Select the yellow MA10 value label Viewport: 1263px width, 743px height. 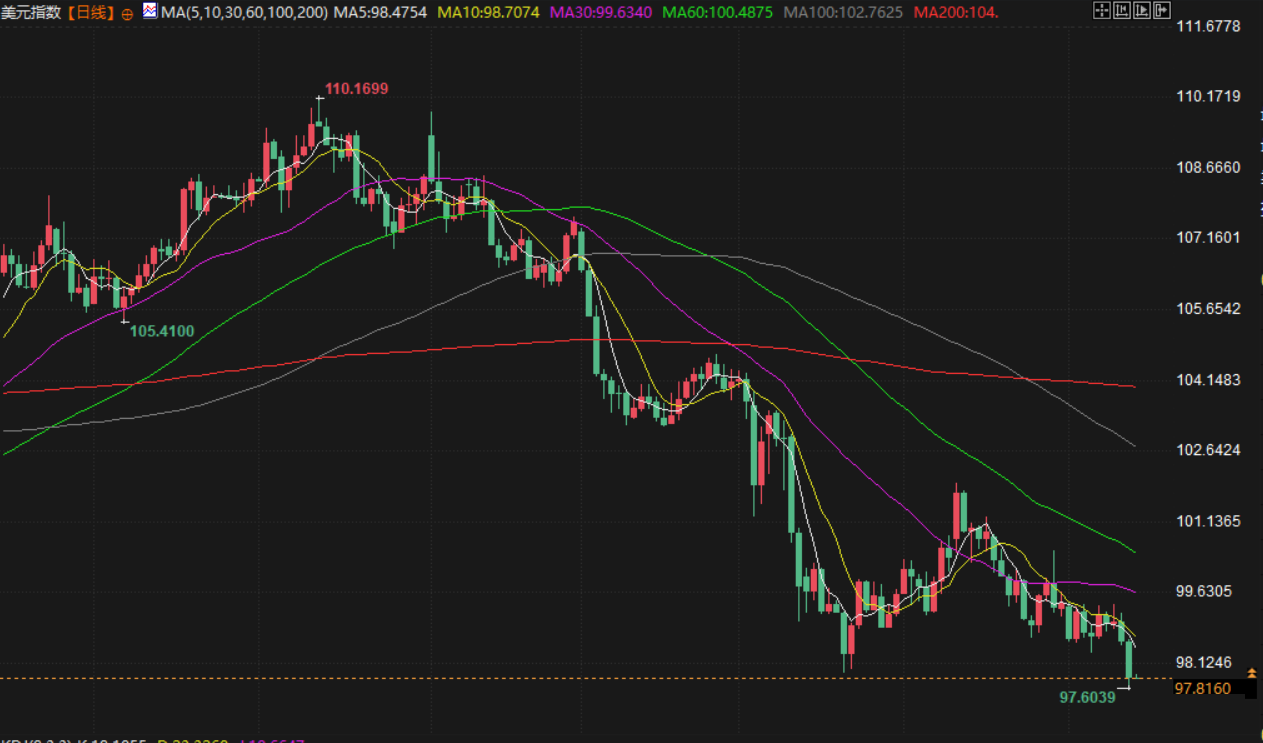click(x=488, y=13)
